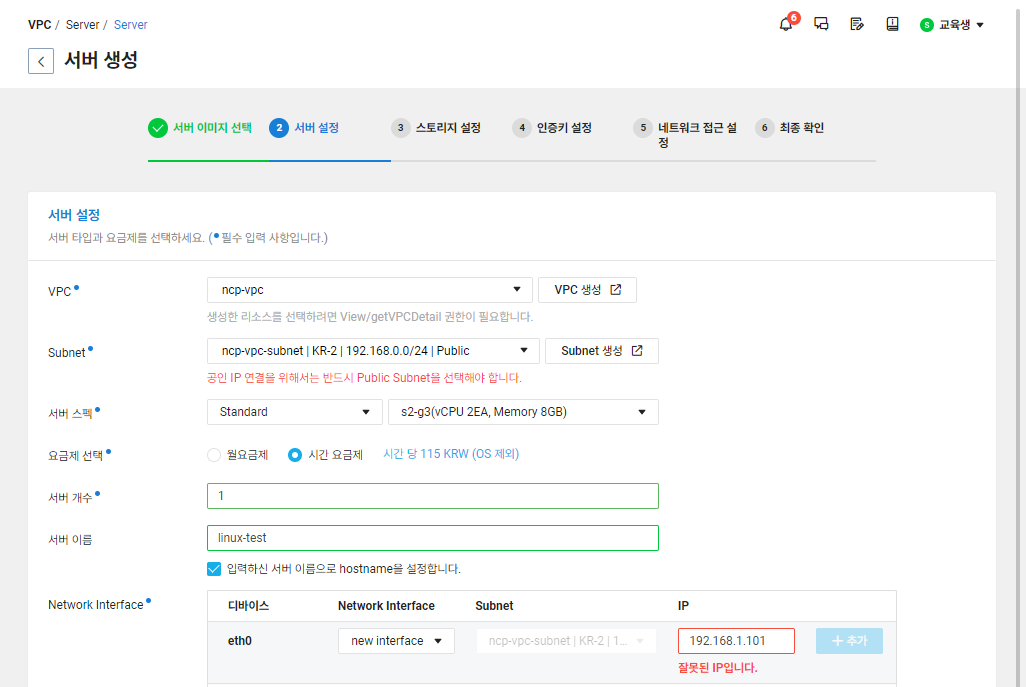Click the getVPCDetail permission hint text

(370, 317)
